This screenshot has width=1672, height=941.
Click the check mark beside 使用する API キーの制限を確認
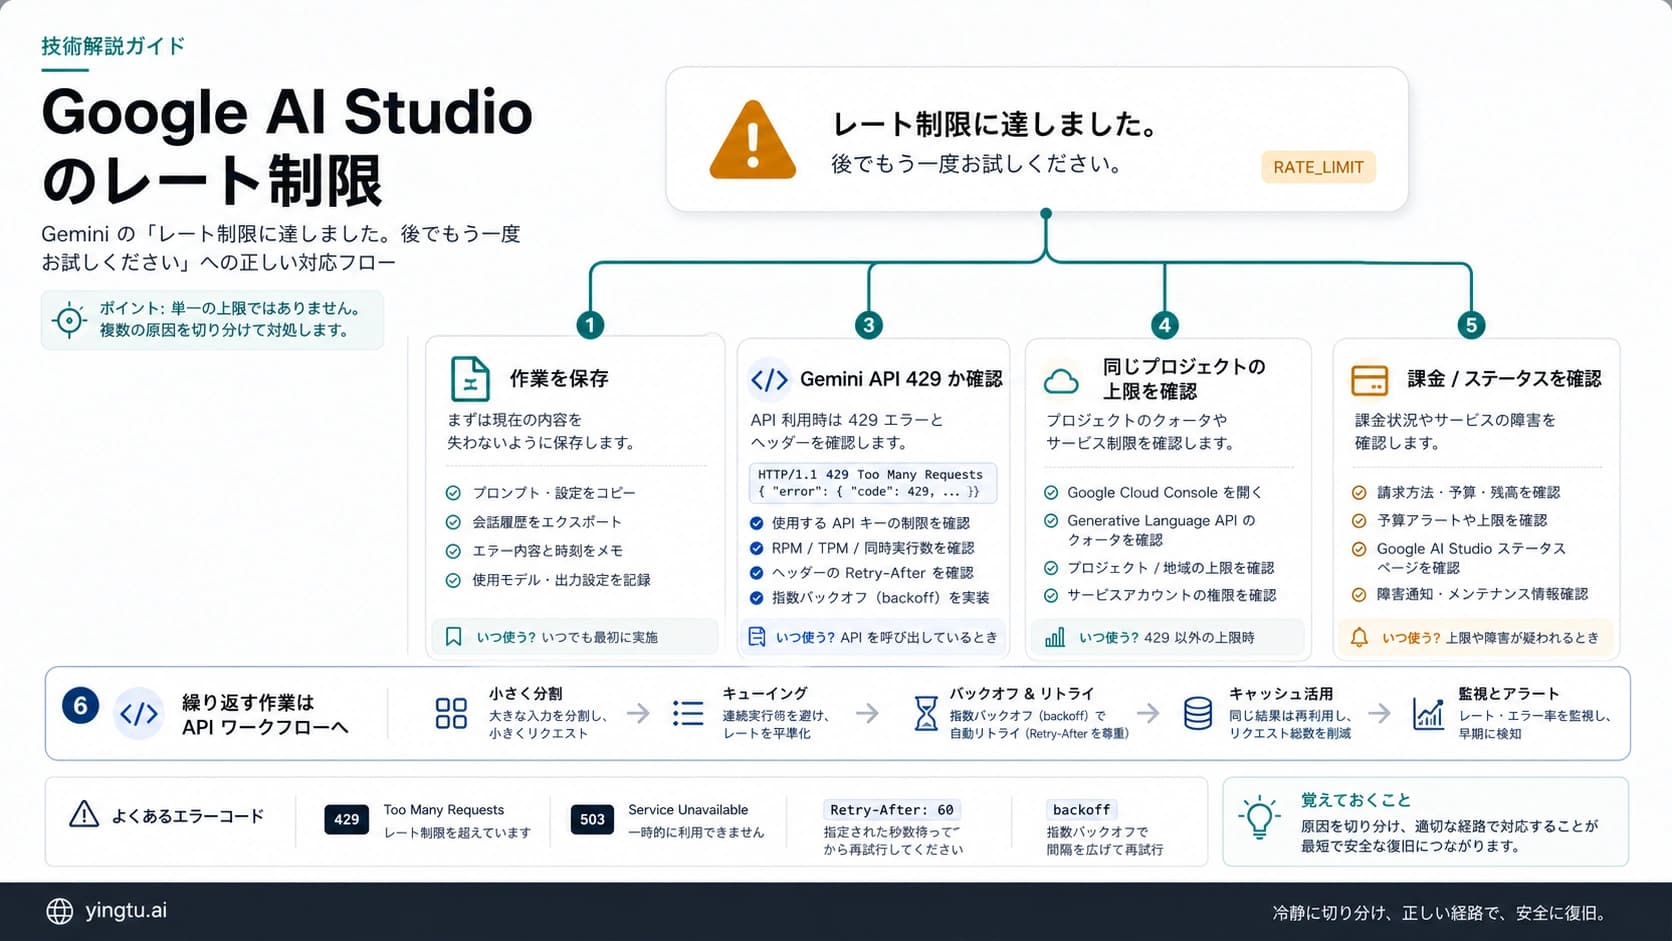coord(757,523)
